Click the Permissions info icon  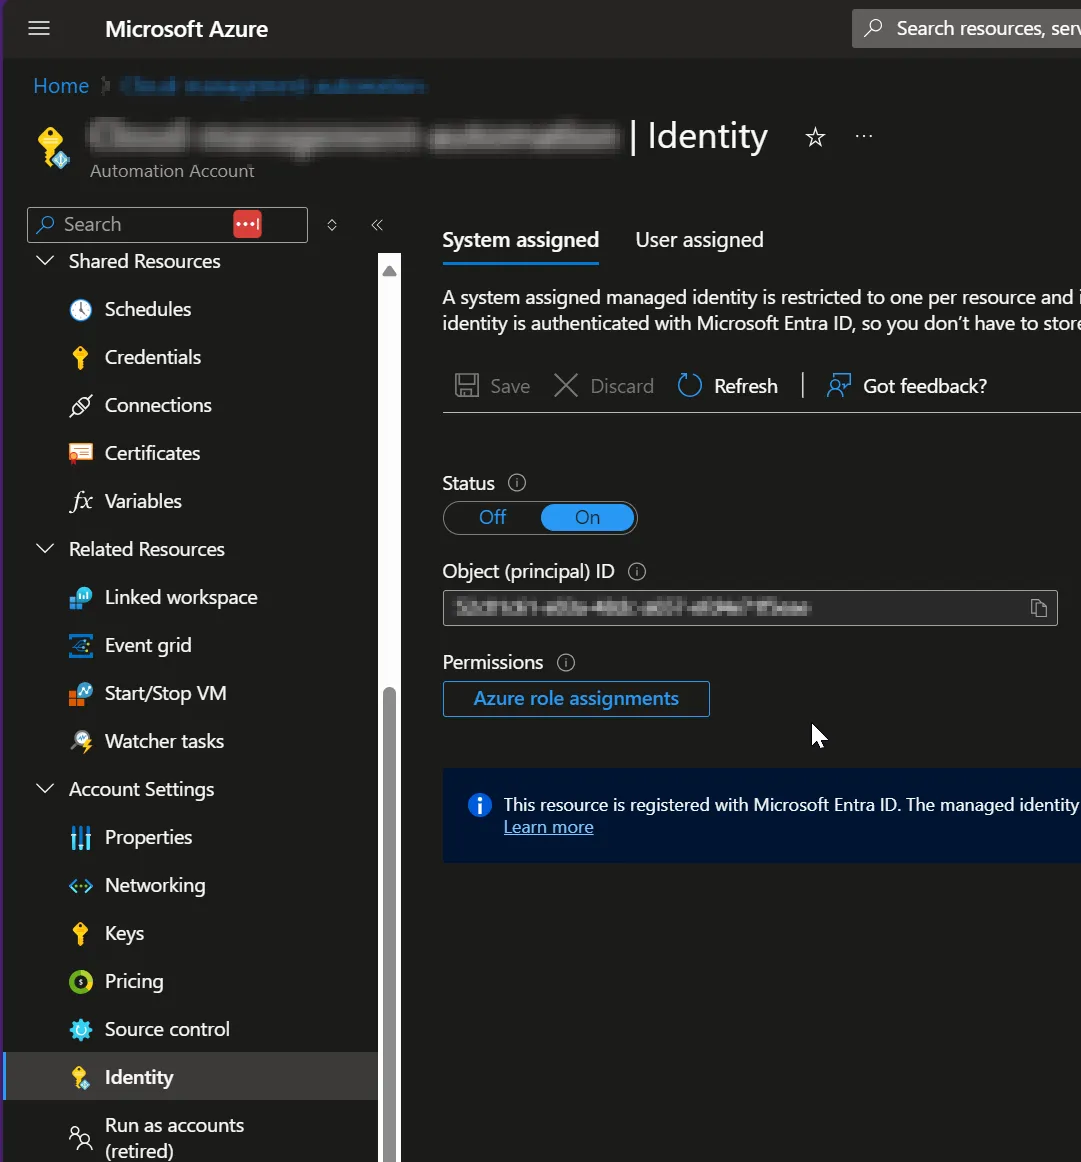[x=565, y=663]
